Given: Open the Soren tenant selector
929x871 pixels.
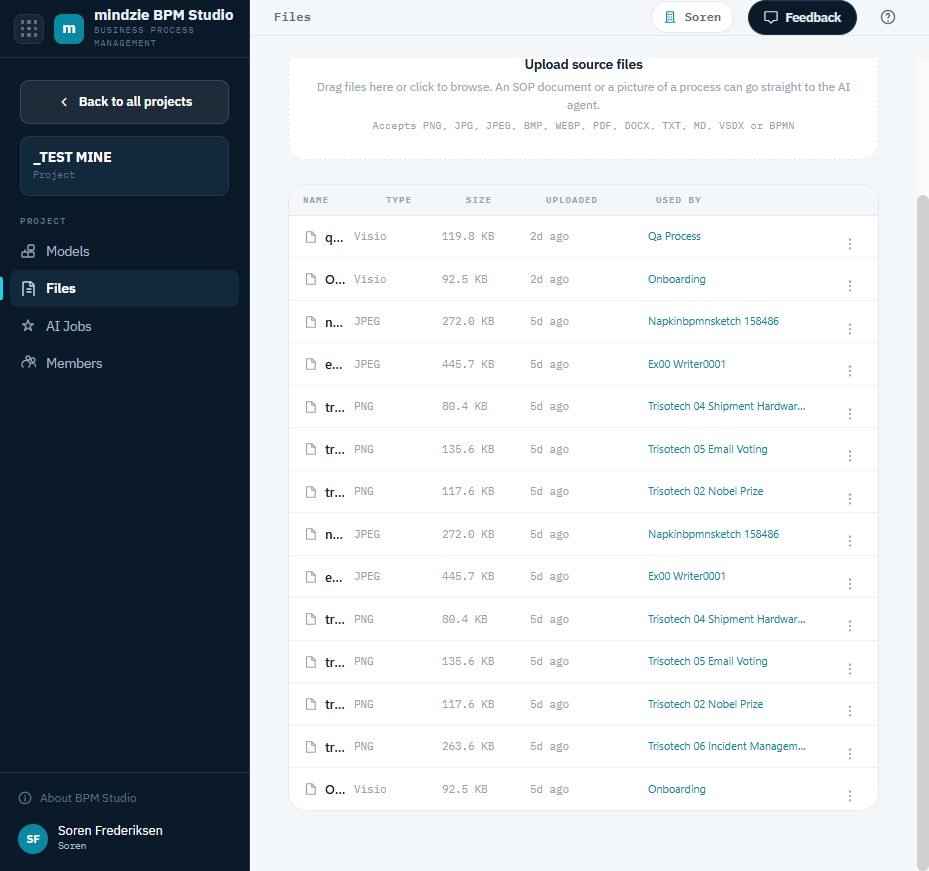Looking at the screenshot, I should point(692,17).
